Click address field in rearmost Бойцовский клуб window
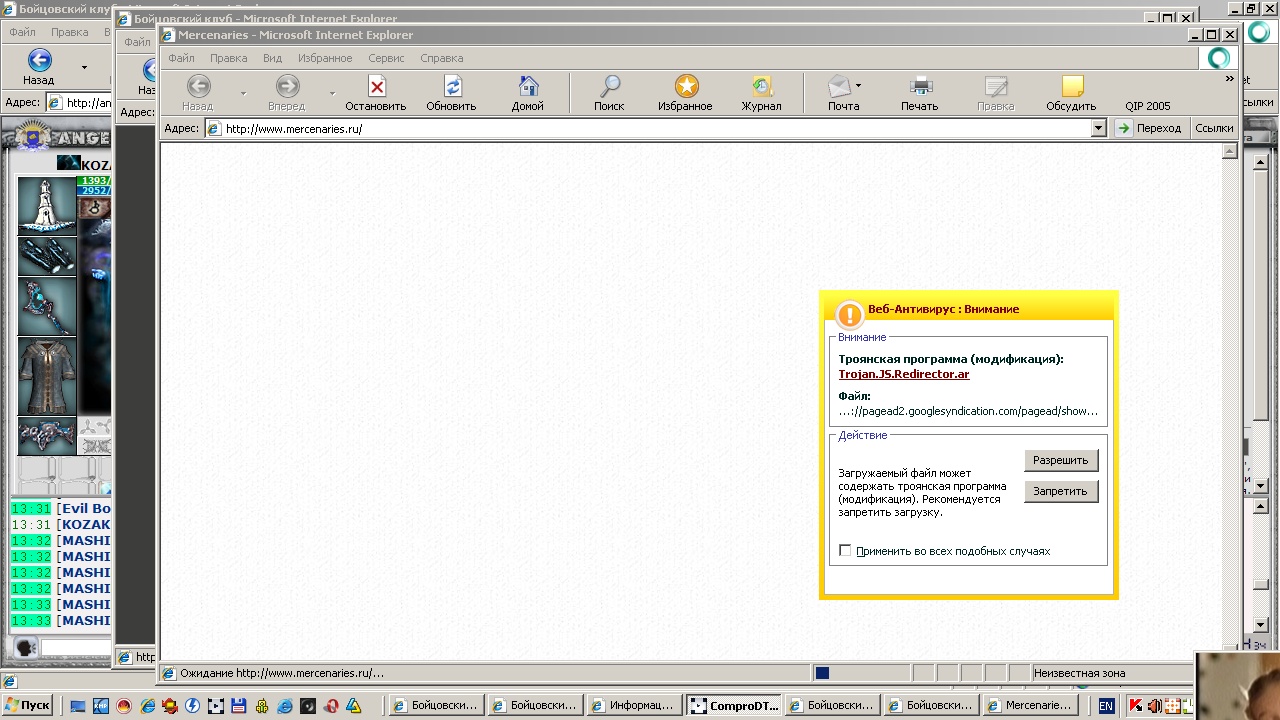This screenshot has width=1280, height=720. click(x=79, y=102)
